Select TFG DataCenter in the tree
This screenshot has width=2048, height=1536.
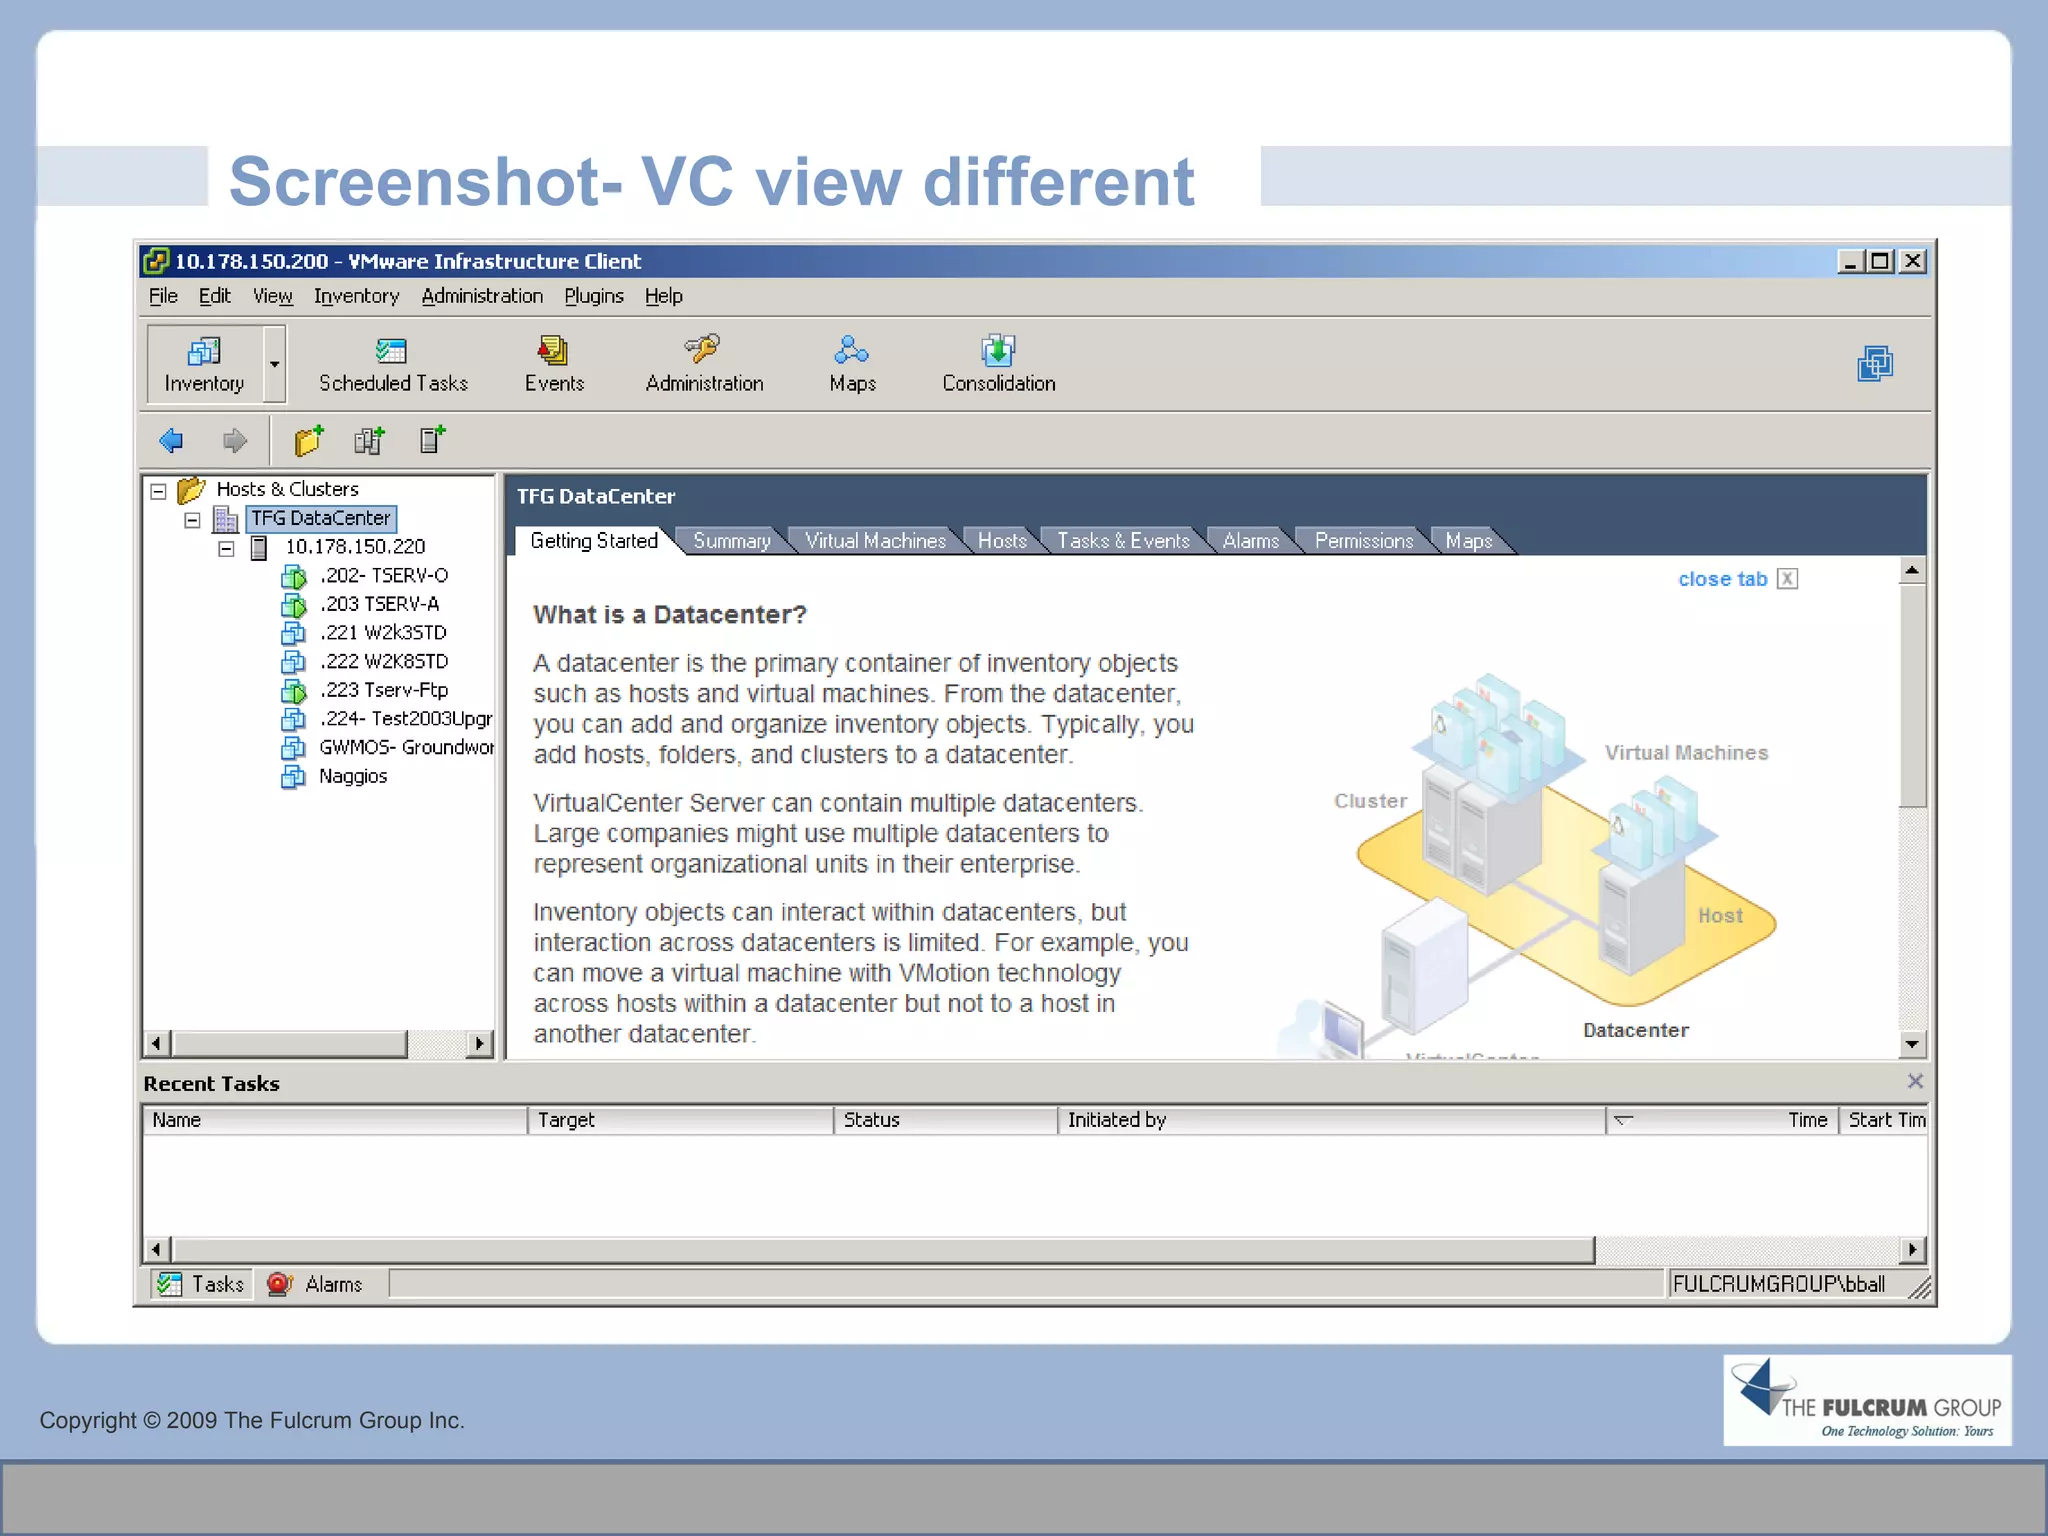pyautogui.click(x=321, y=518)
